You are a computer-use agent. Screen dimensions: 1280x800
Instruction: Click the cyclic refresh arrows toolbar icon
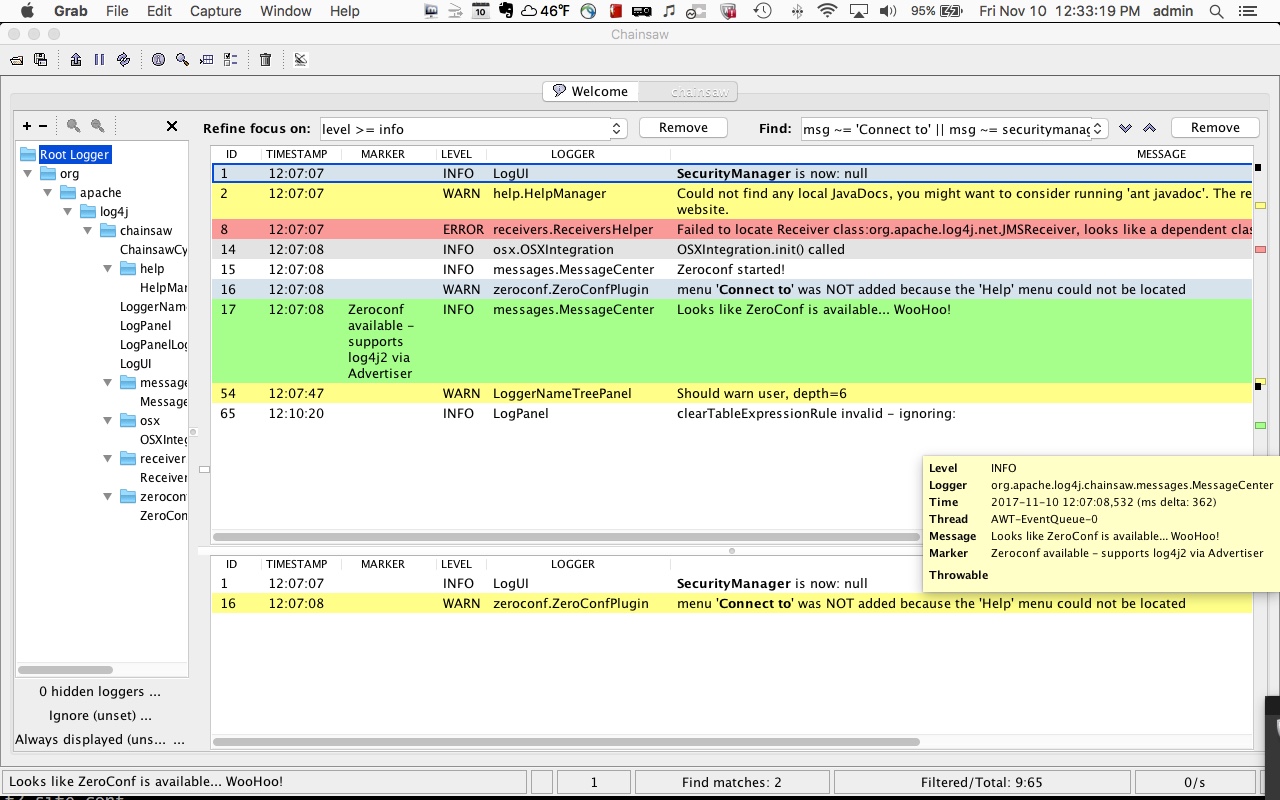pos(123,60)
